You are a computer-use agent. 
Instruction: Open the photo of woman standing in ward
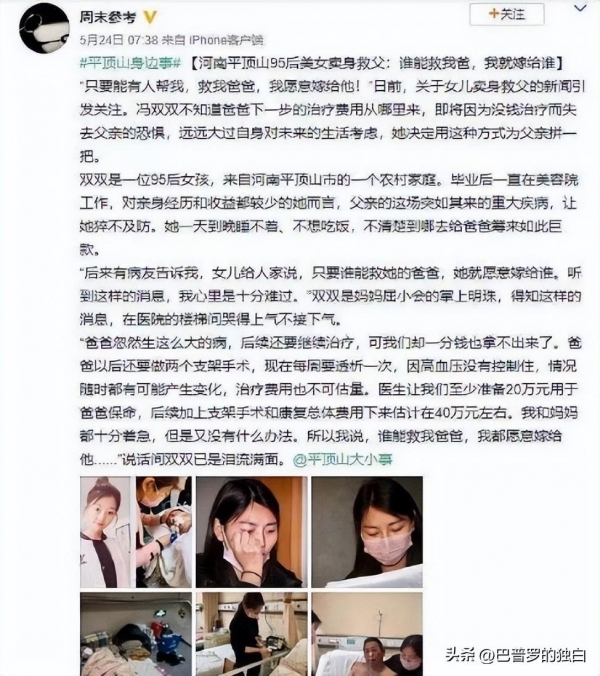point(252,634)
